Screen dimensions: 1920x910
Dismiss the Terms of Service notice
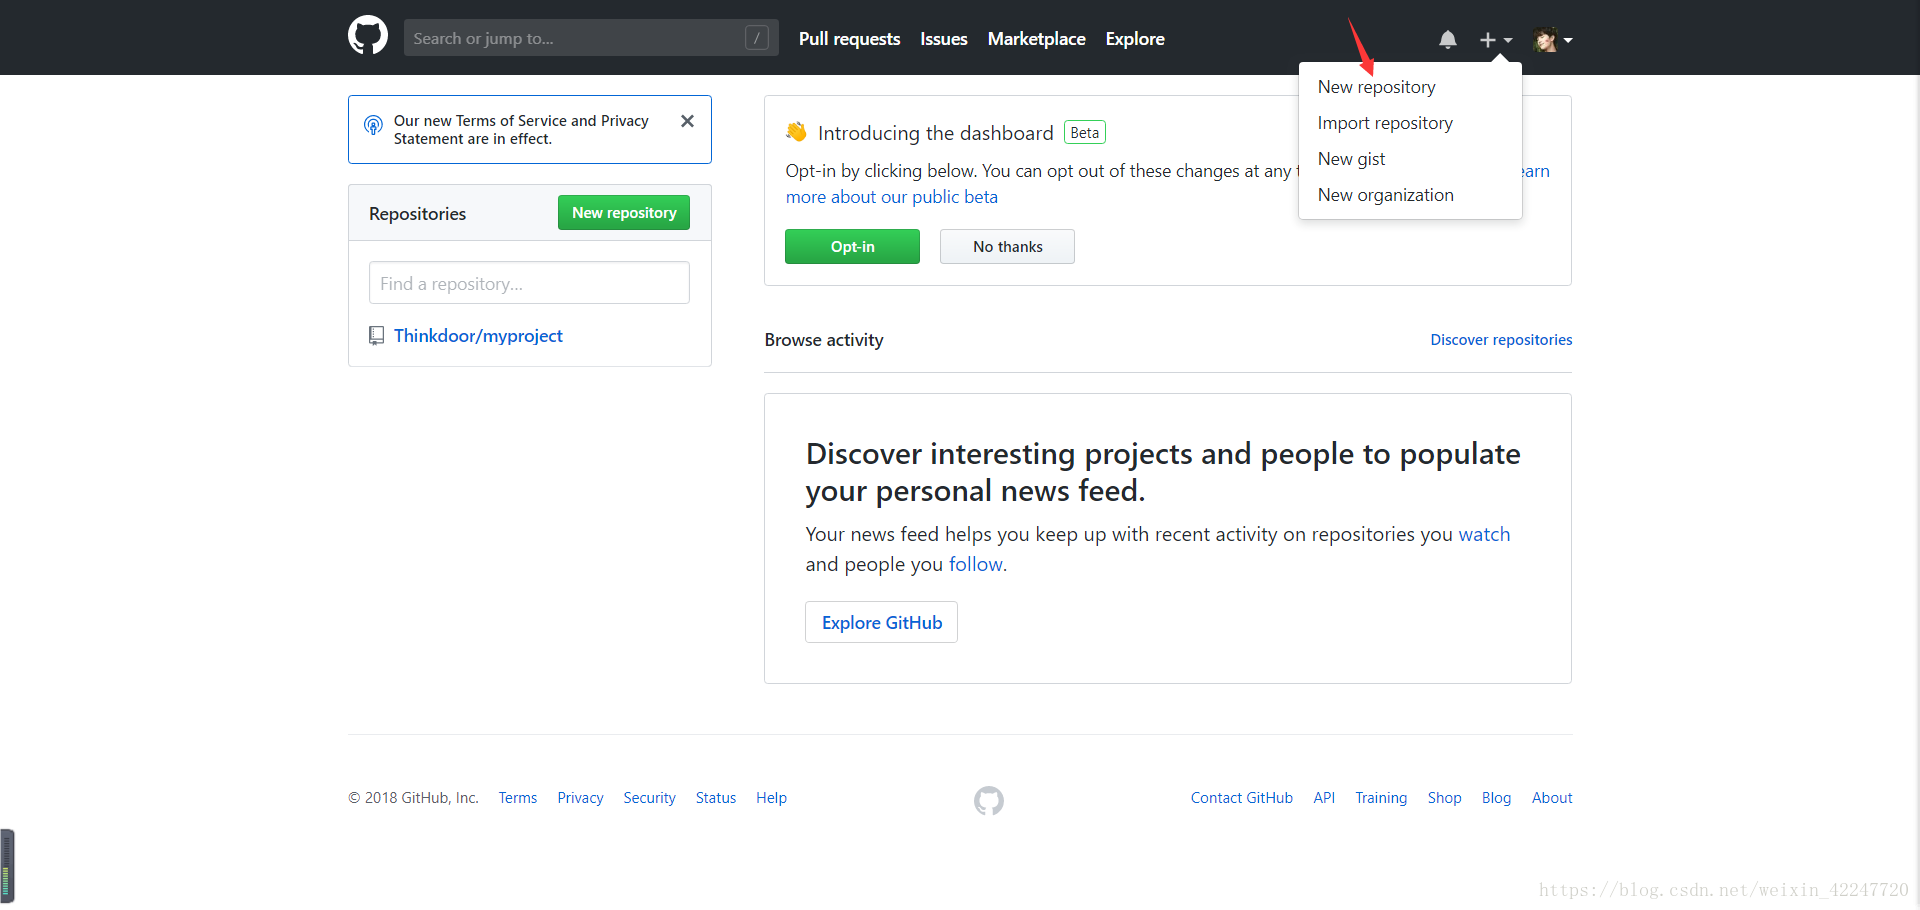pos(687,121)
